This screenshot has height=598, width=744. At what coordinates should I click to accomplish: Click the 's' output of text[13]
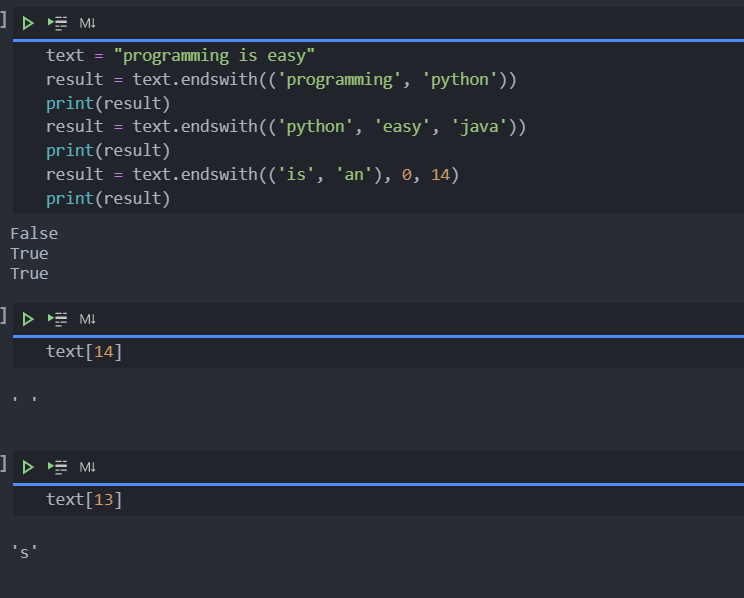[25, 551]
